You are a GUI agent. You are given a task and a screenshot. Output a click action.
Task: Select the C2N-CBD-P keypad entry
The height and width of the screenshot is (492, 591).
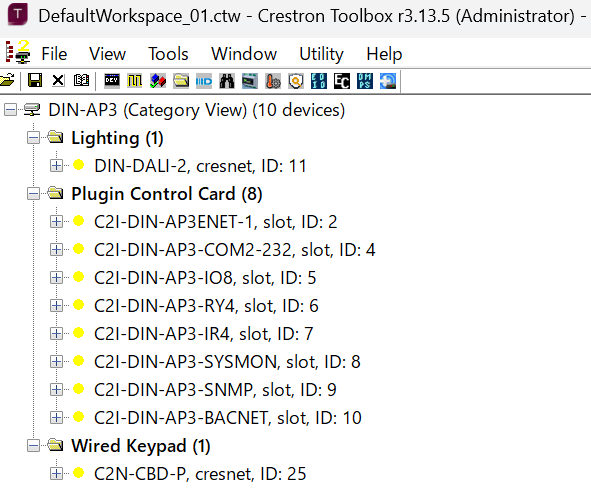click(x=200, y=474)
